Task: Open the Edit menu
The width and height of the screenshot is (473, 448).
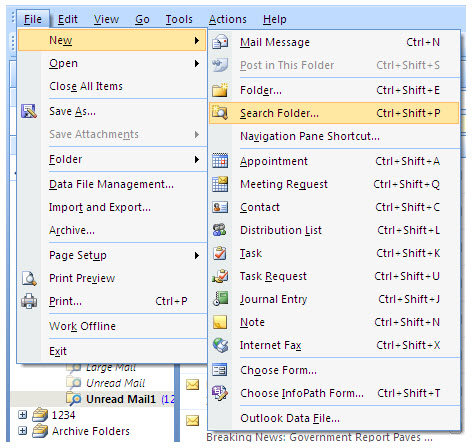Action: (x=68, y=19)
